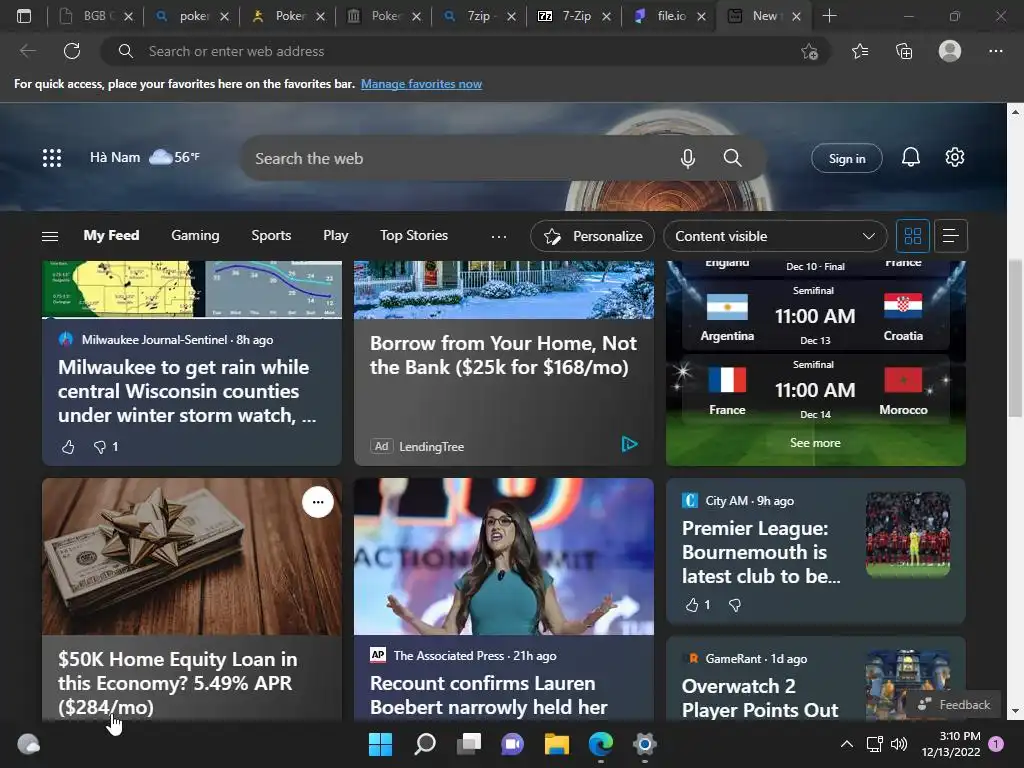
Task: Open the Feedback button
Action: (x=954, y=705)
